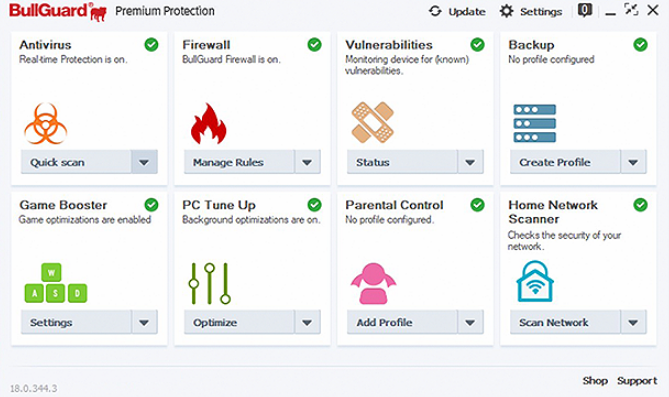669x397 pixels.
Task: Click the Firewall green status checkmark
Action: coord(314,44)
